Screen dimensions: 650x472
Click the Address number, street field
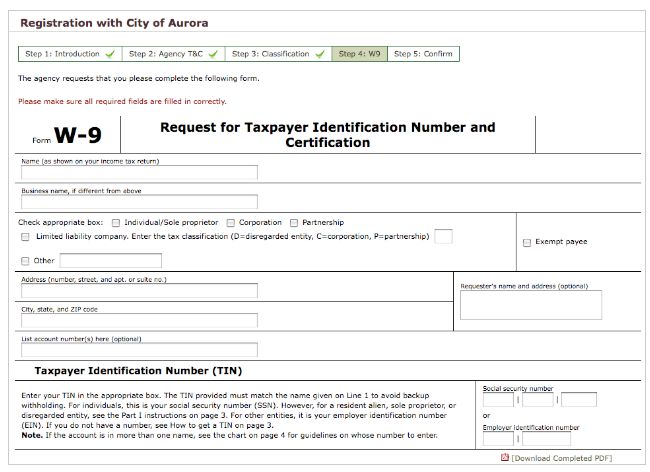point(139,291)
